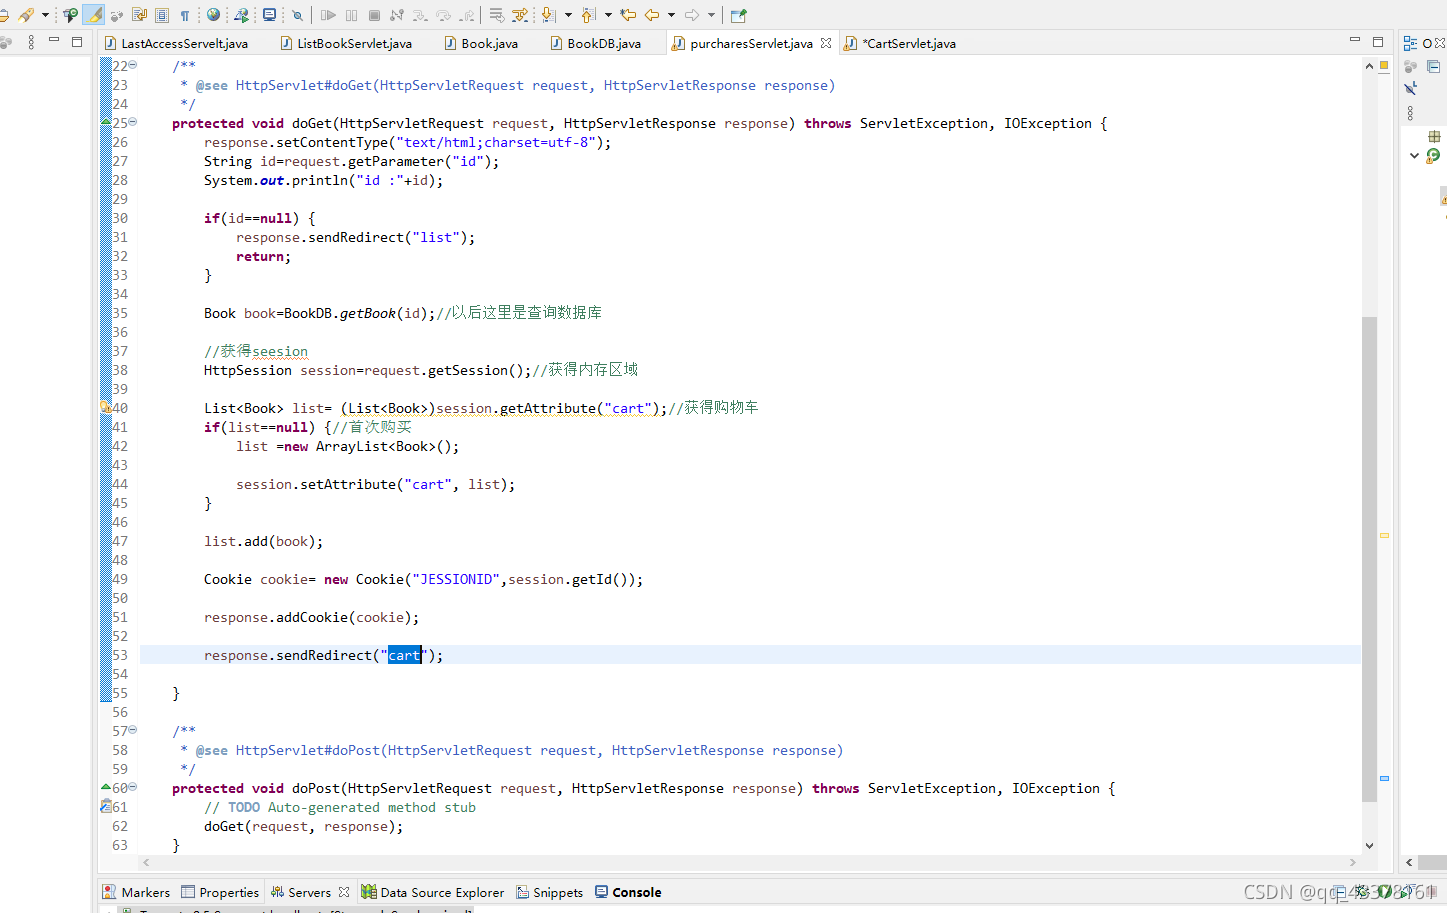Click the Search magnifier toolbar icon

pos(297,15)
